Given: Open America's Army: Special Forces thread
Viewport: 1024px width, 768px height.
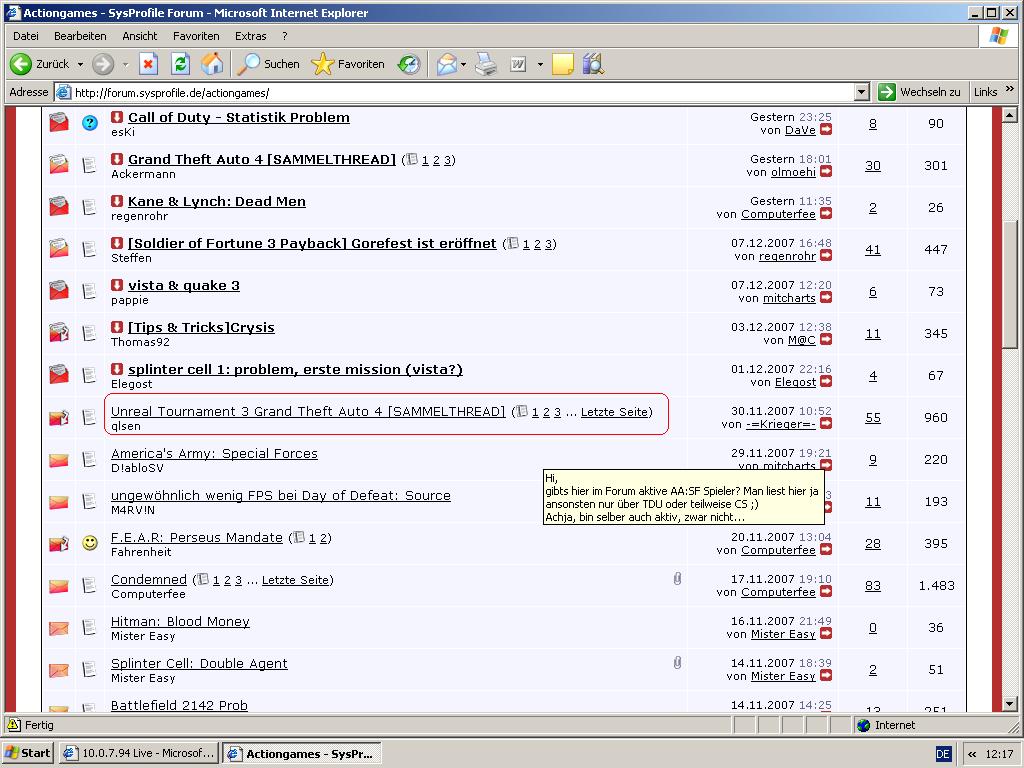Looking at the screenshot, I should pyautogui.click(x=214, y=453).
